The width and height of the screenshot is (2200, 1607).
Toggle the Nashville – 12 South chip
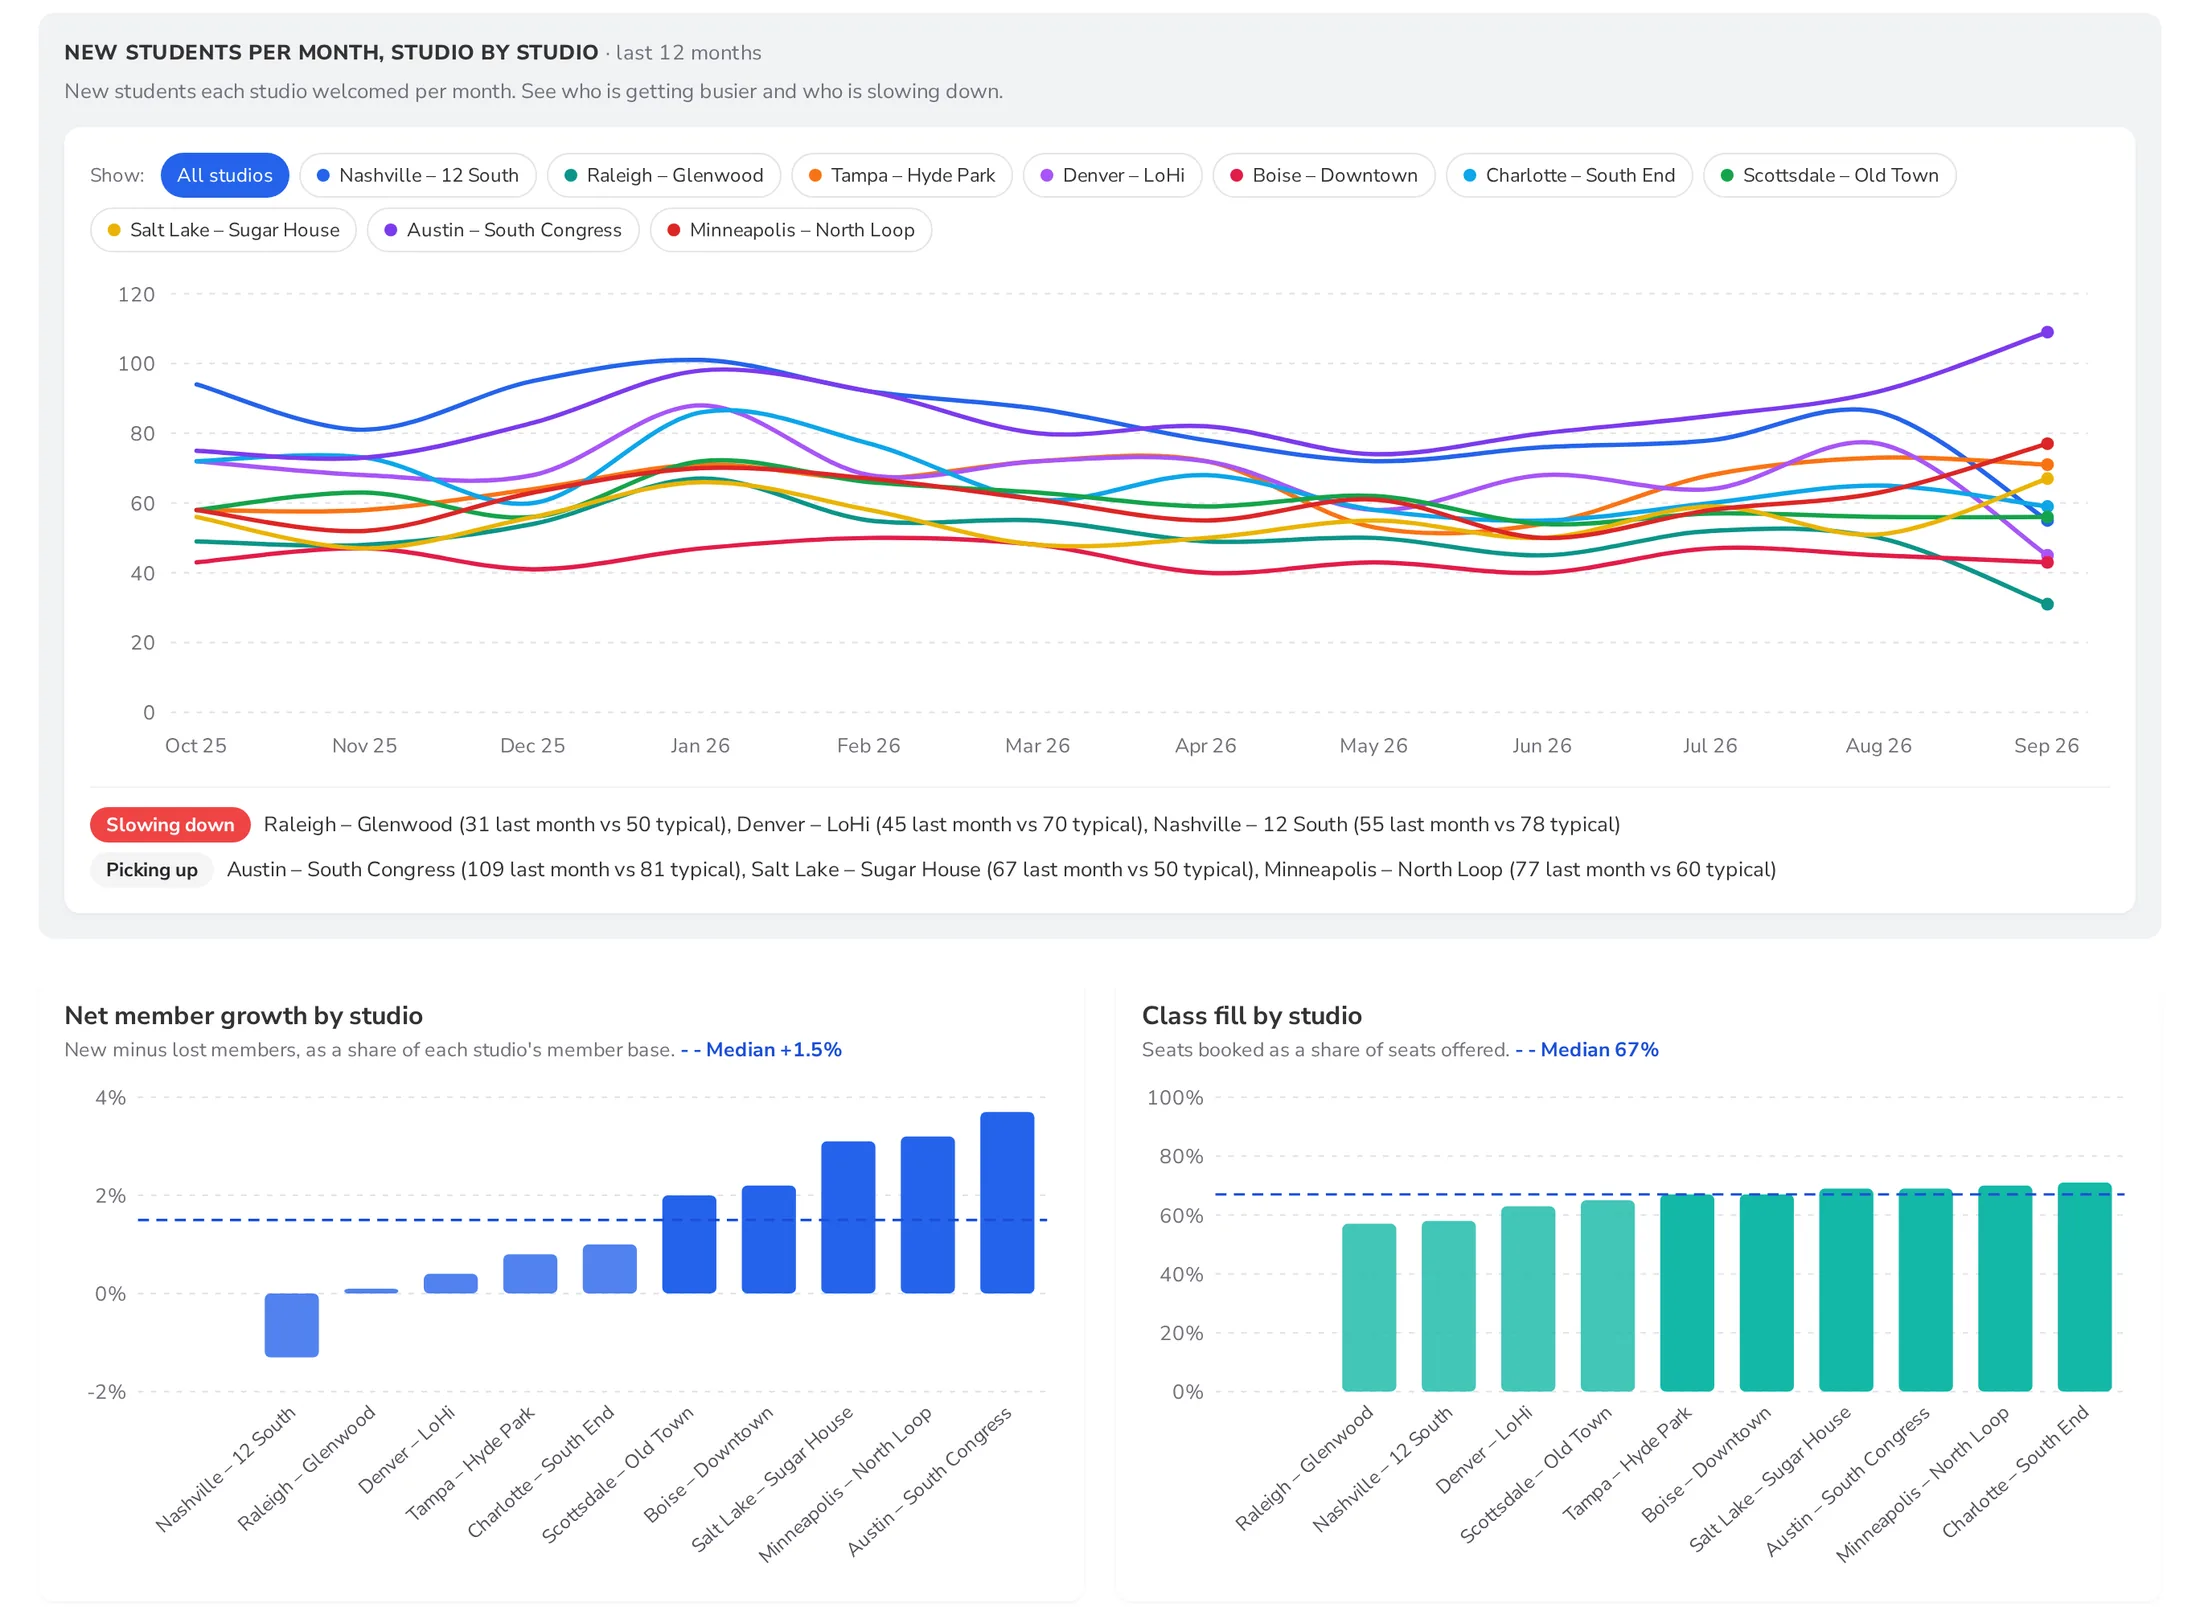click(417, 175)
